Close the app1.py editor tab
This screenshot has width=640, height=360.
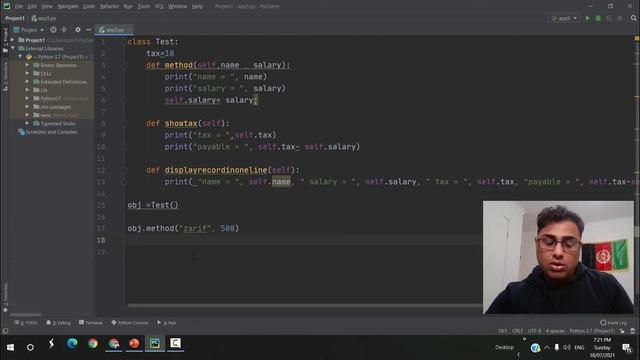point(129,30)
